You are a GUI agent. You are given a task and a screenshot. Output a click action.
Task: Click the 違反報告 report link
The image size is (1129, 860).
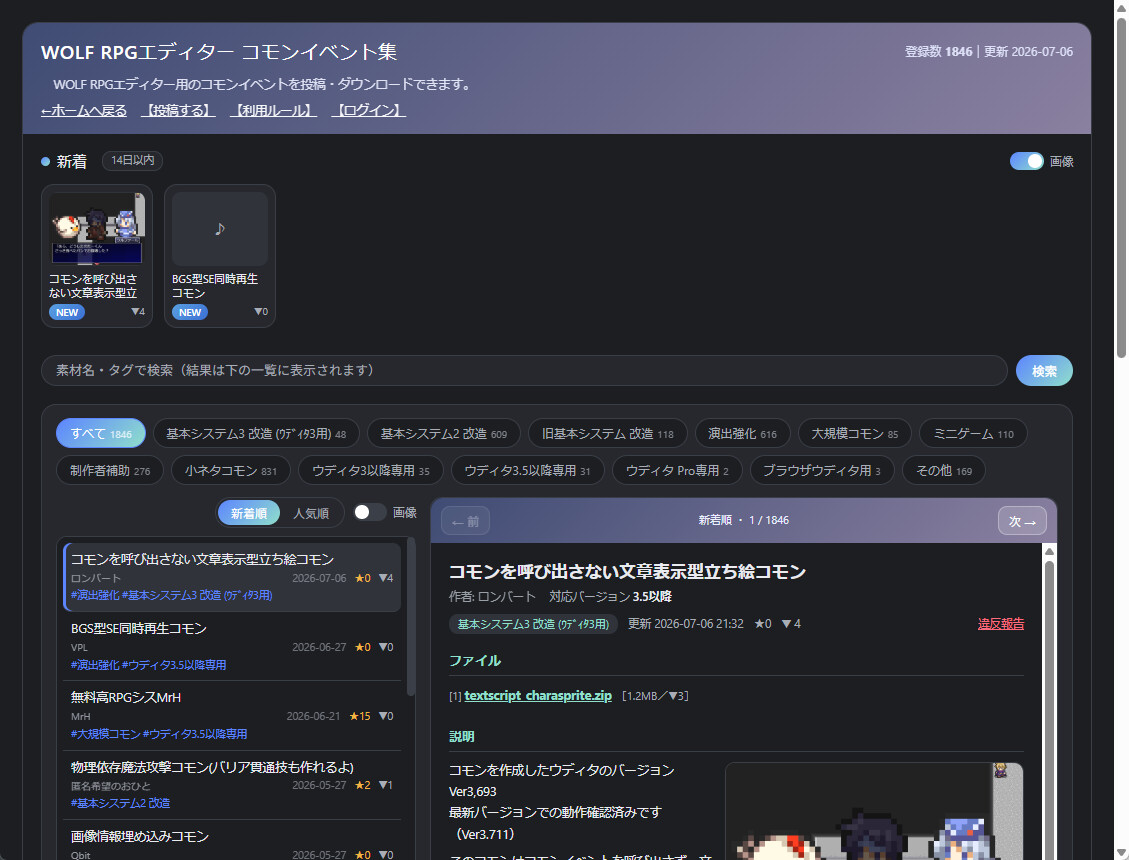click(x=1001, y=624)
